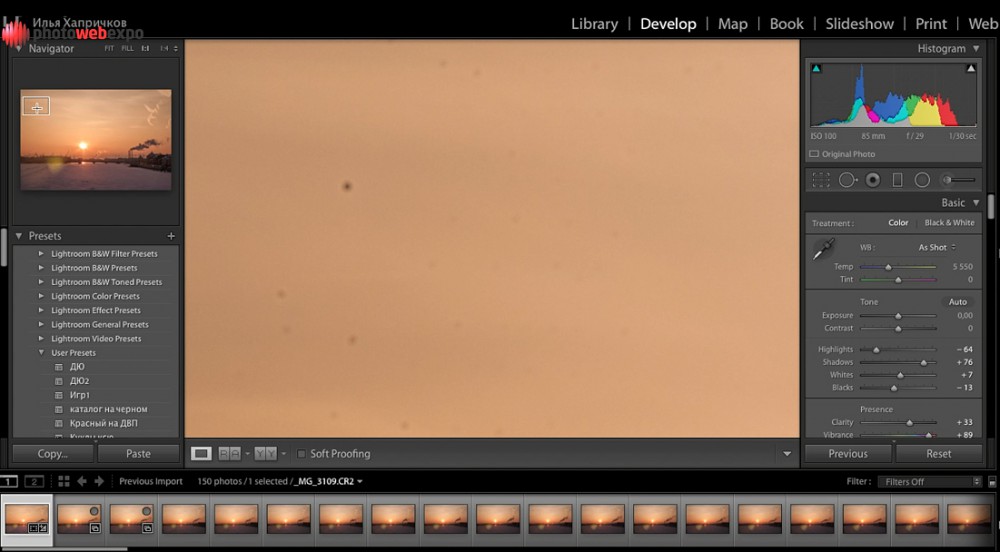Click the Paste settings button
The width and height of the screenshot is (1000, 552).
coord(138,454)
